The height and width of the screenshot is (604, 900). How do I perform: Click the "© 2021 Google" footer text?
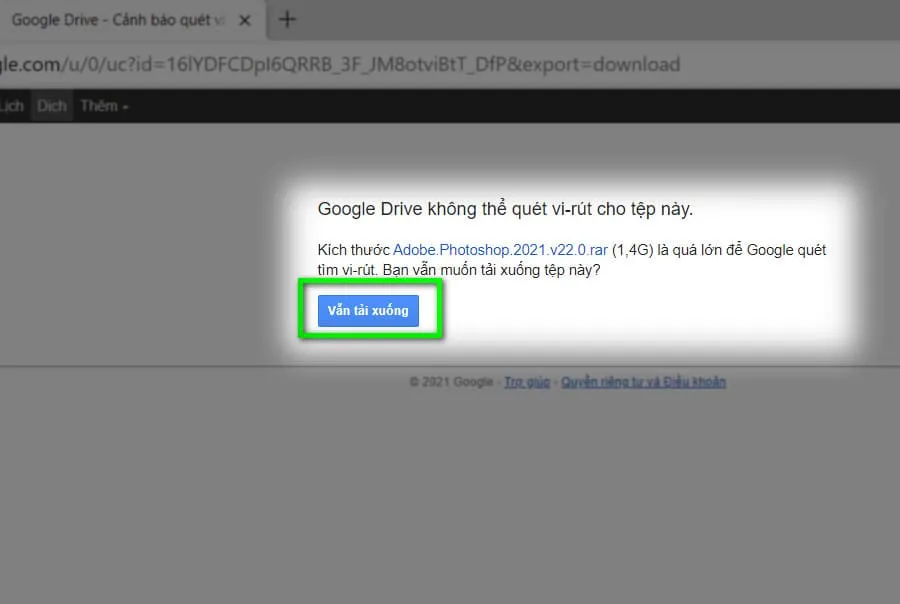click(x=451, y=382)
